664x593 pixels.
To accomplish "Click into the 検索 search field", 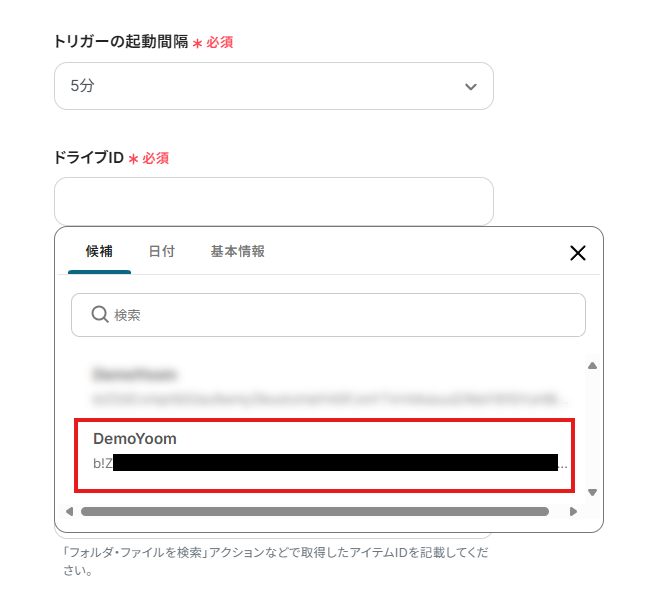I will (329, 315).
